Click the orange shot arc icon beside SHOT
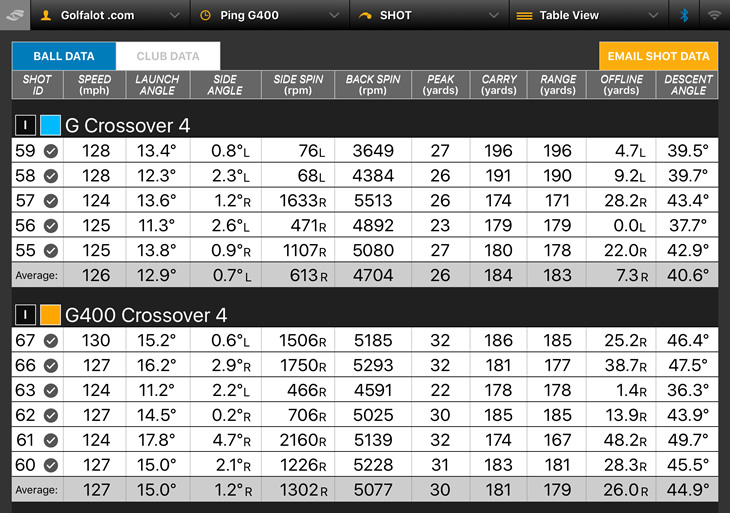This screenshot has height=513, width=730. pos(365,15)
